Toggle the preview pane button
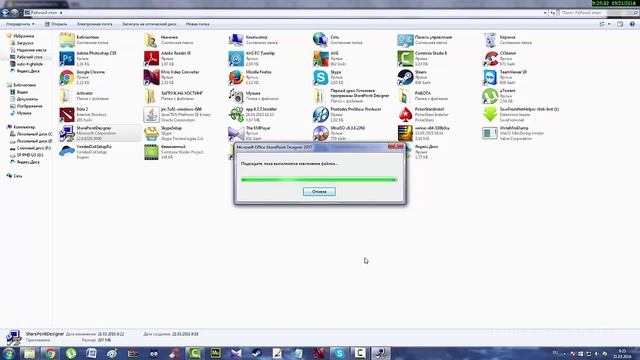 [x=620, y=24]
